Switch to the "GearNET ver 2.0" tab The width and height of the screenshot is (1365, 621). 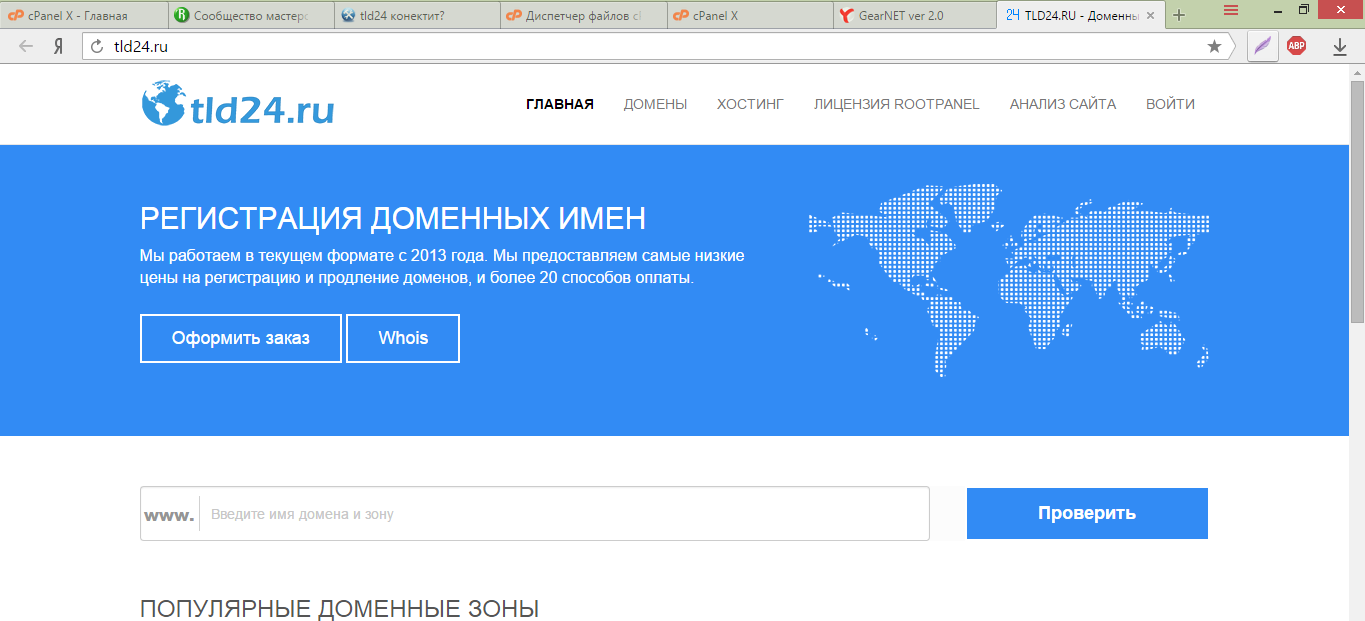[x=913, y=15]
